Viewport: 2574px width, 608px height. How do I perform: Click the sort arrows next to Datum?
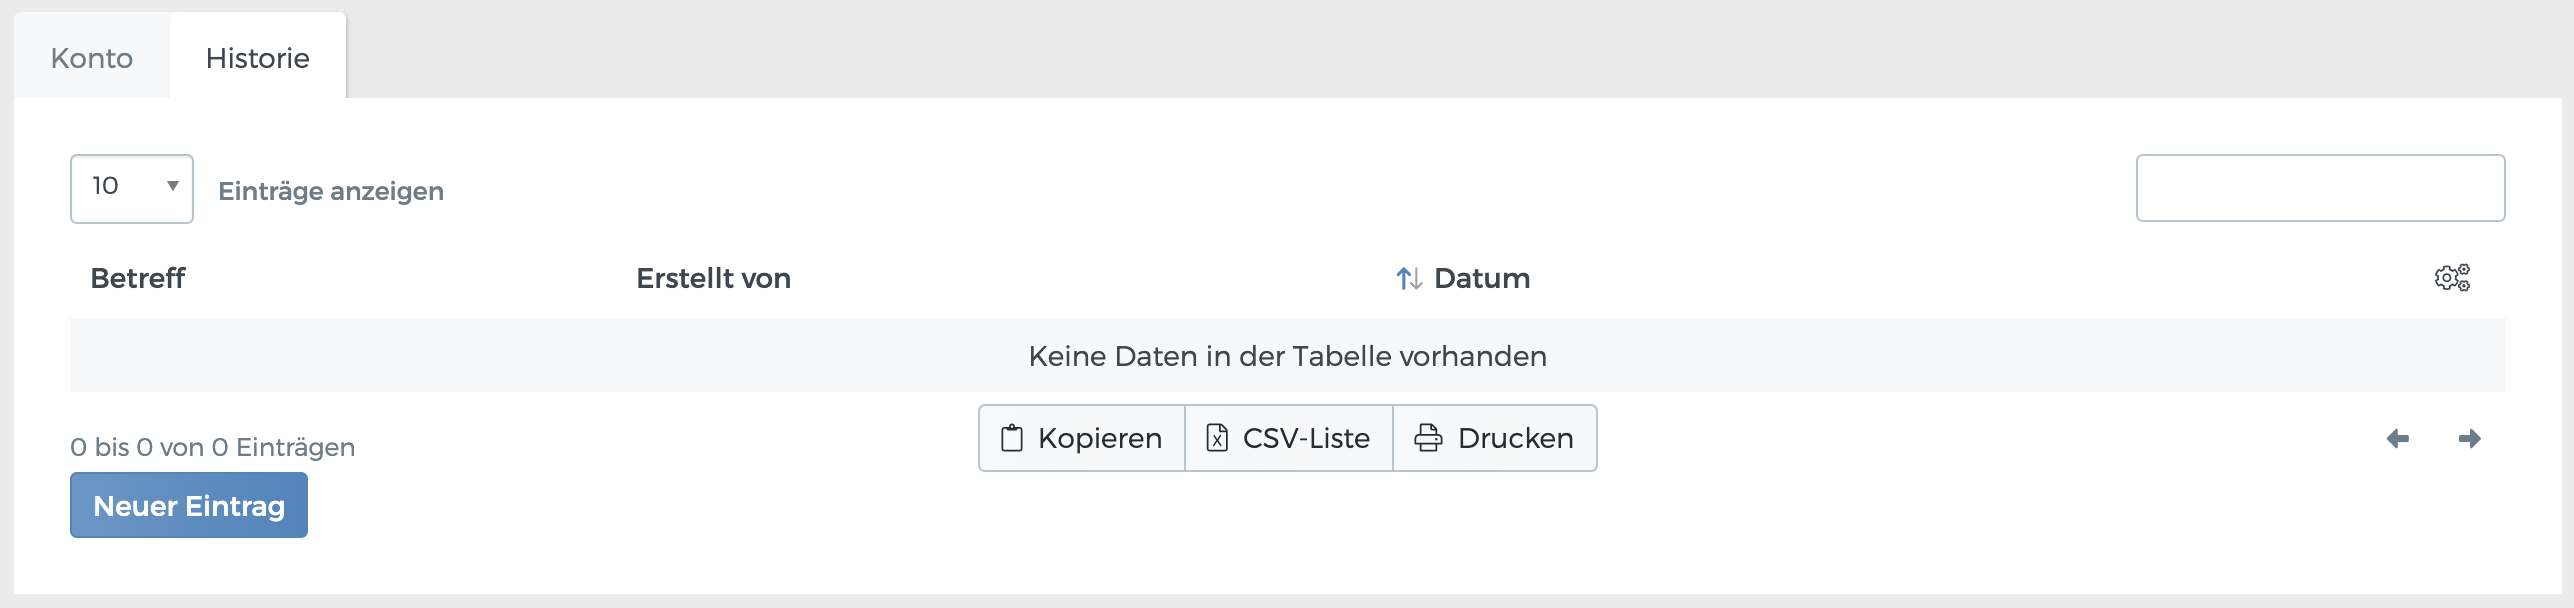point(1409,278)
